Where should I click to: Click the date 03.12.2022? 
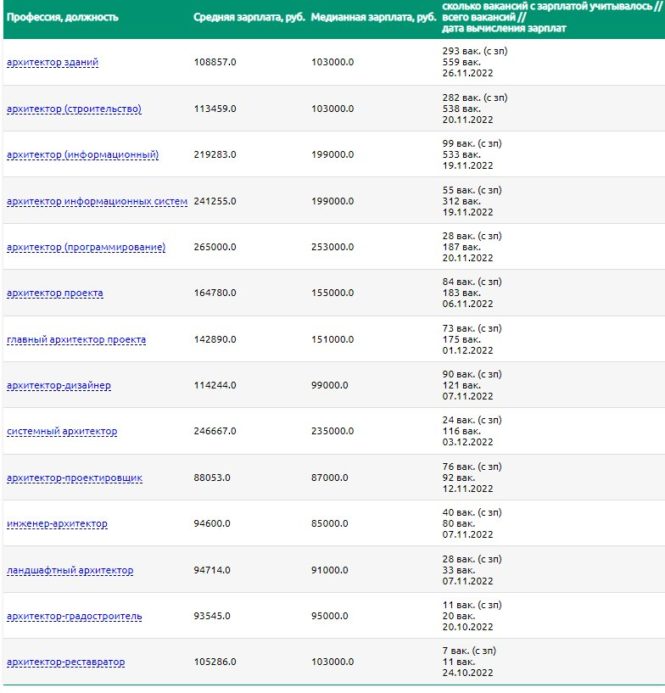(467, 442)
